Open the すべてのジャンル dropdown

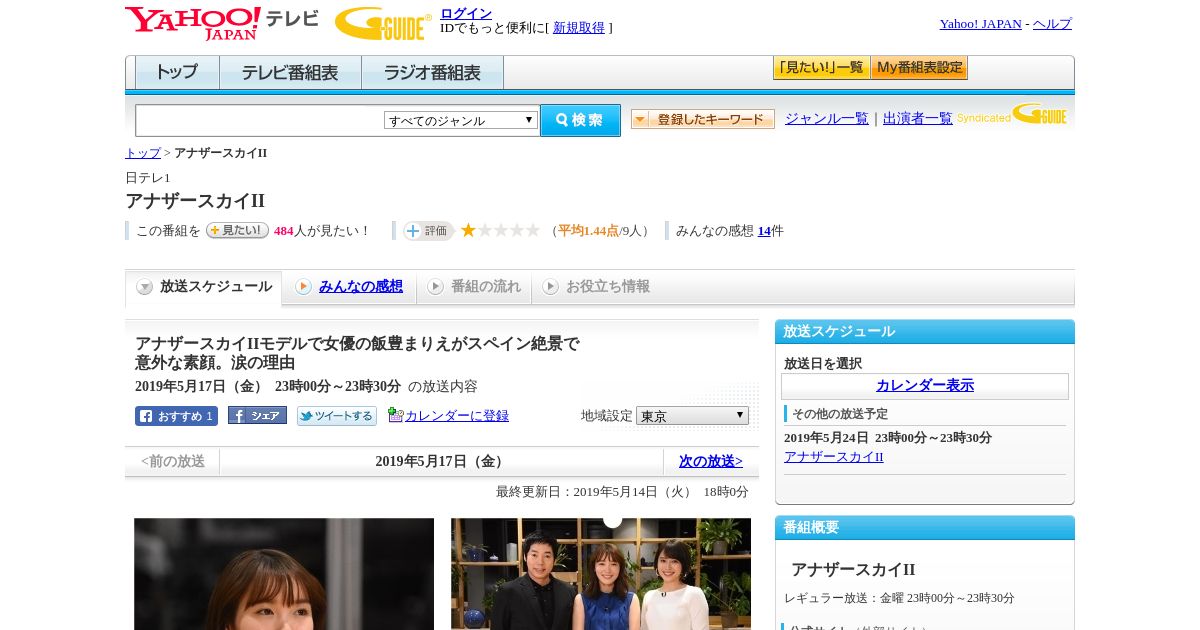461,120
